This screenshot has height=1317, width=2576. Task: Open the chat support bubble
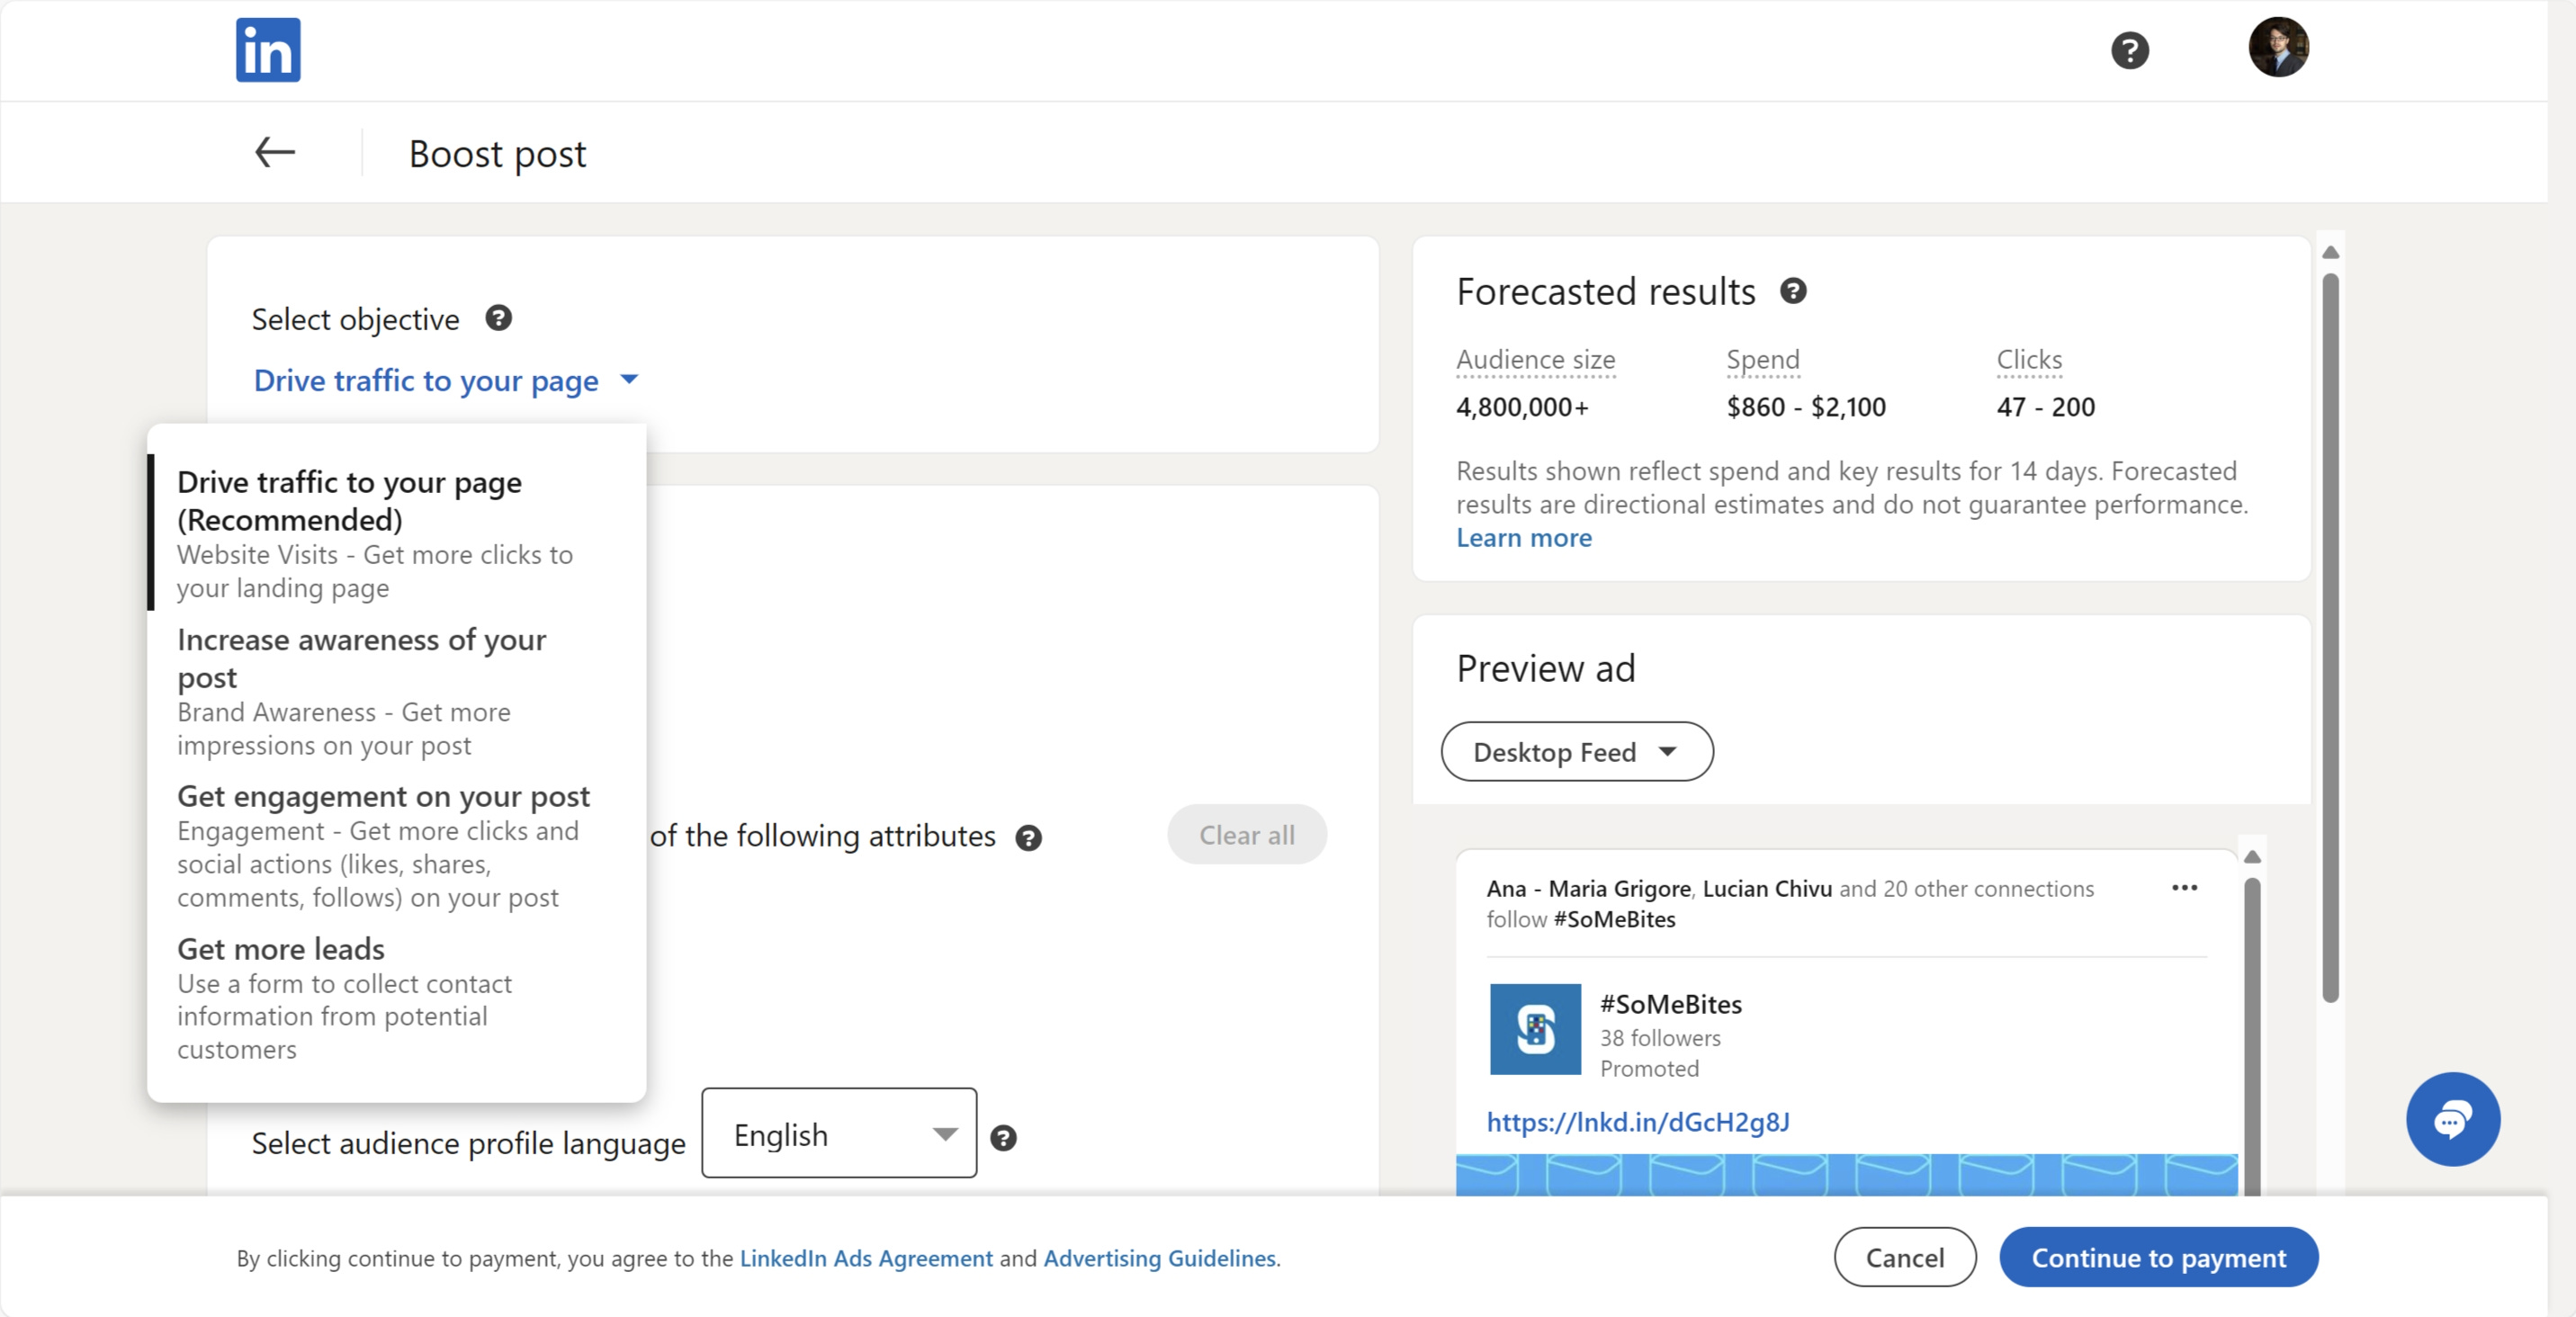2452,1119
